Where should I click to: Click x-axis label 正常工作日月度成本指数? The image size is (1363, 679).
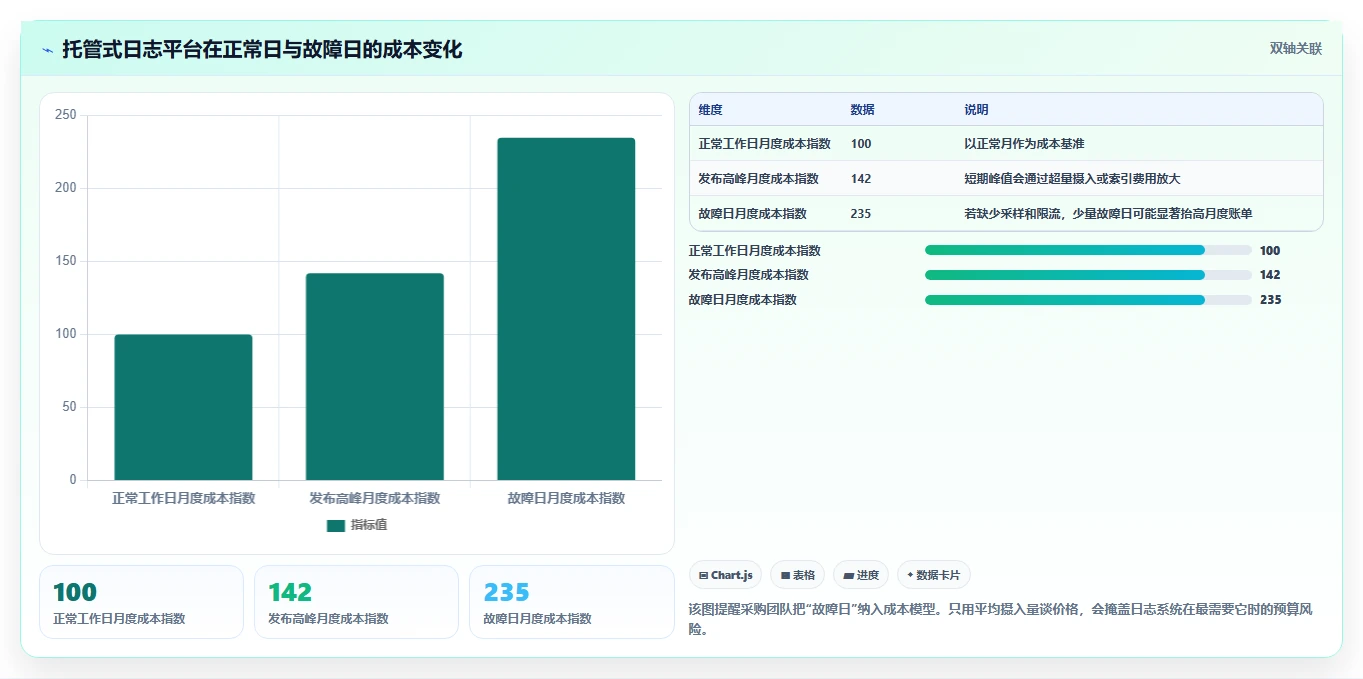pyautogui.click(x=183, y=498)
